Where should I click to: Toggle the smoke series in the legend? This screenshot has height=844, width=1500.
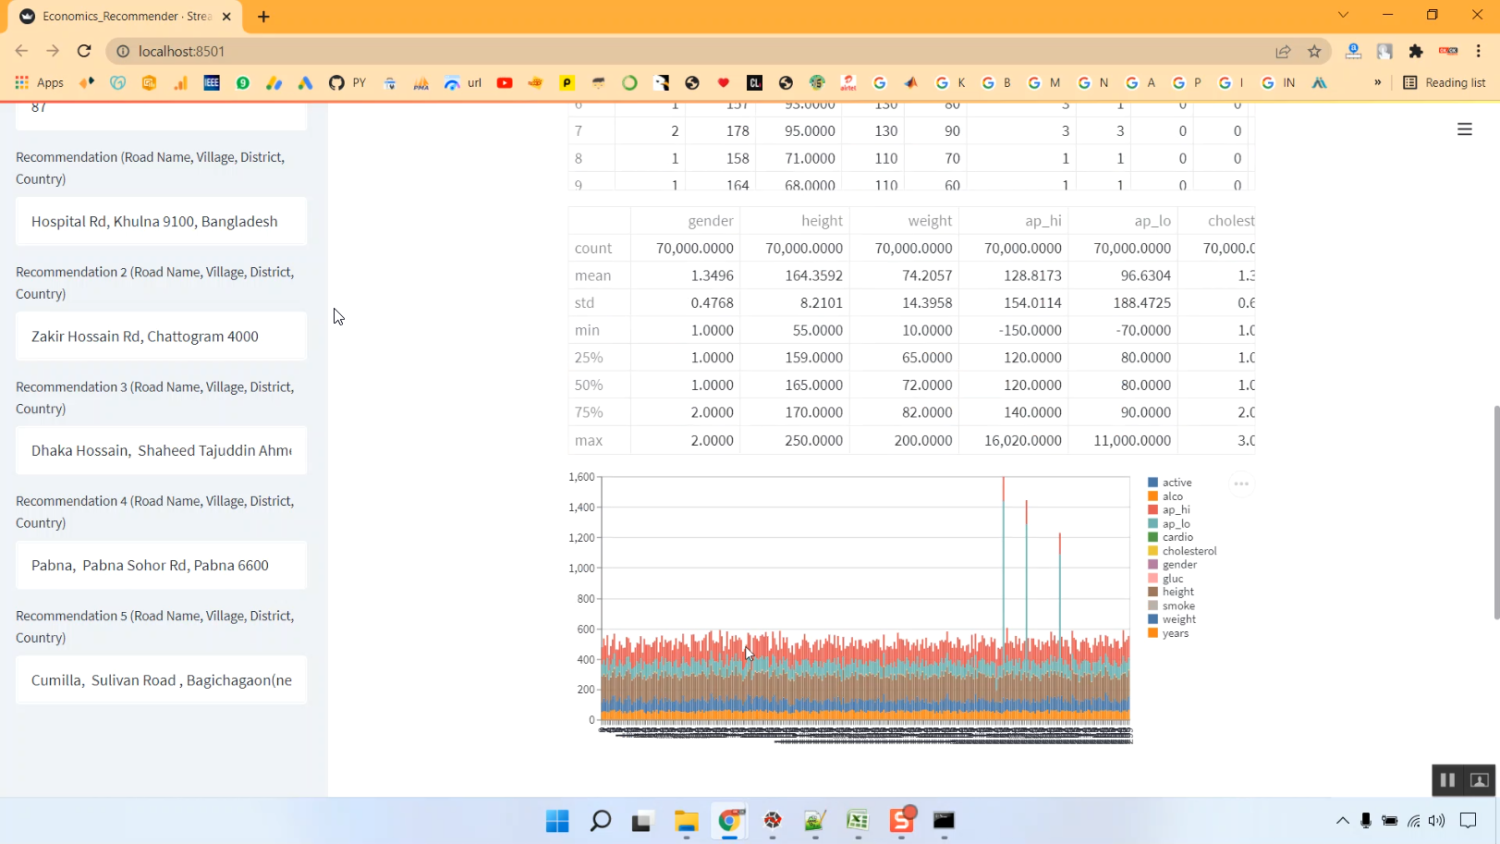tap(1175, 605)
